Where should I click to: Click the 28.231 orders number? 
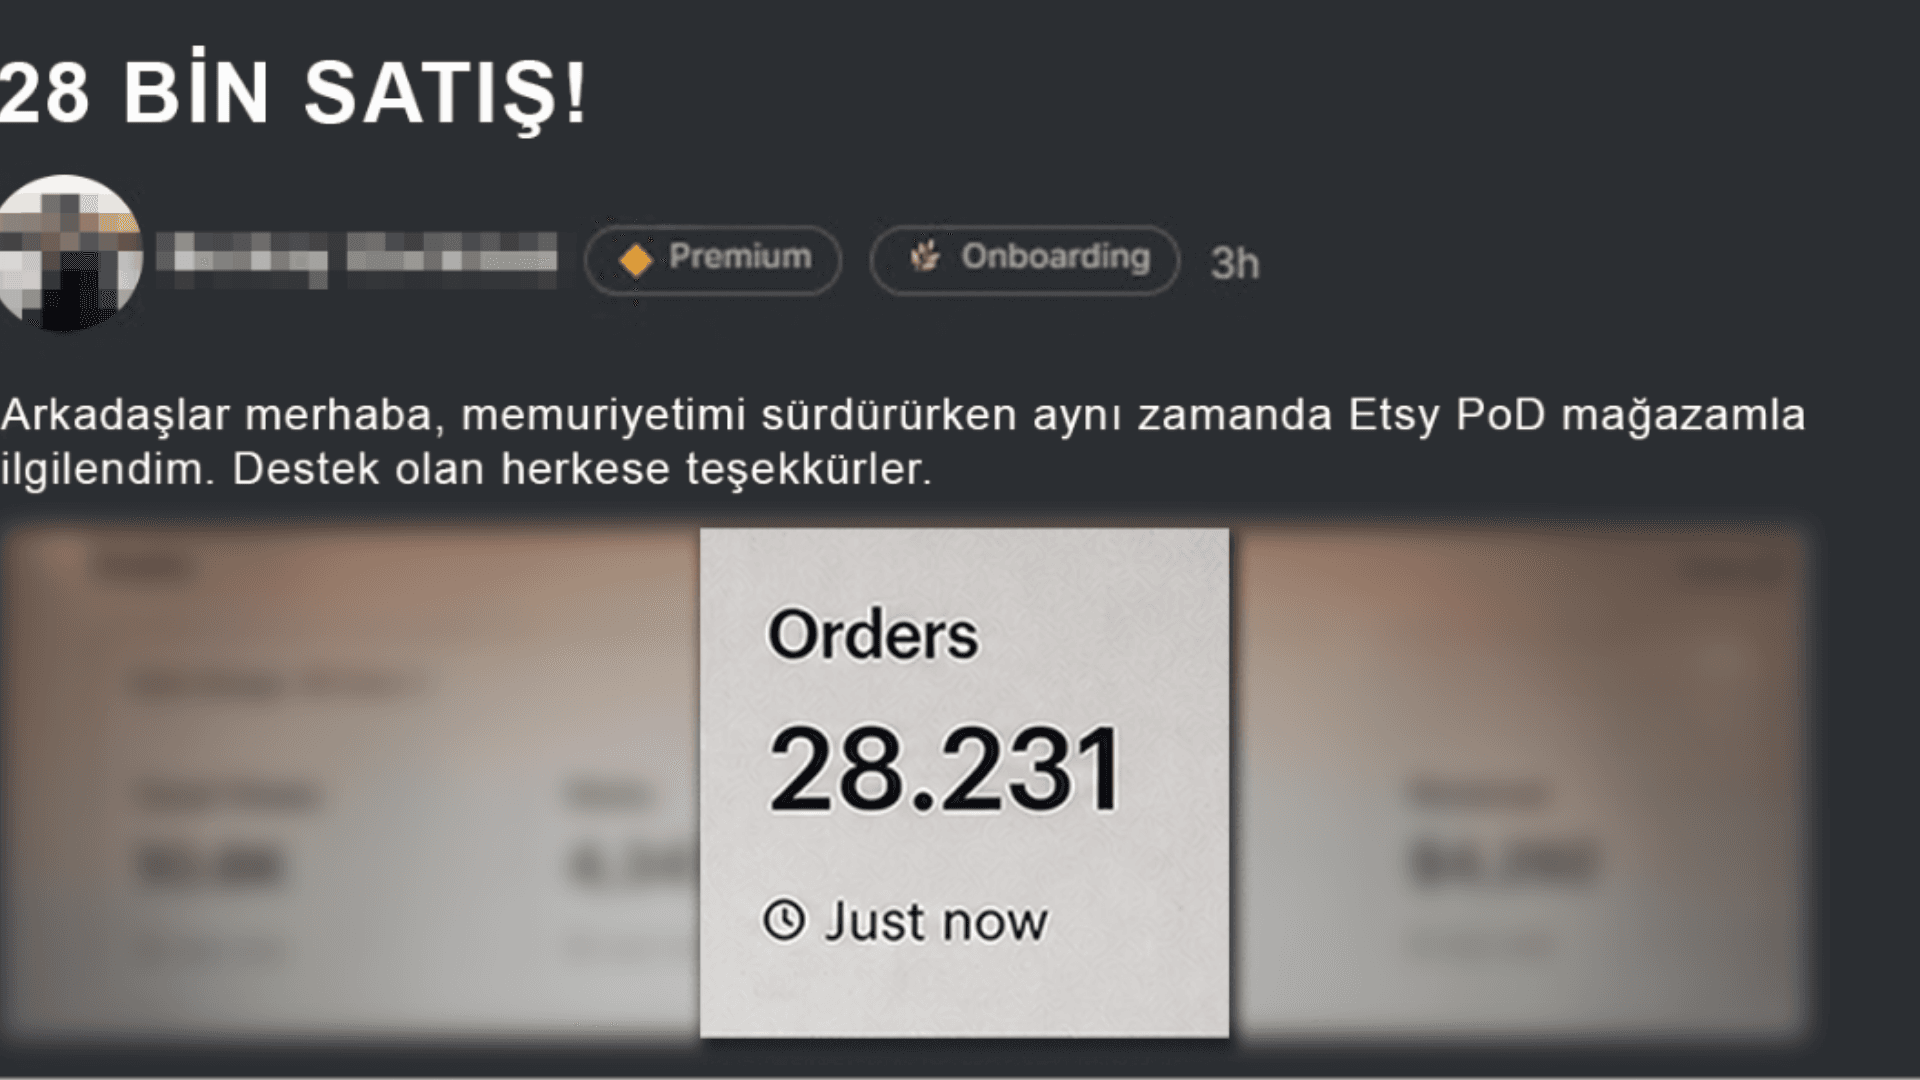944,770
